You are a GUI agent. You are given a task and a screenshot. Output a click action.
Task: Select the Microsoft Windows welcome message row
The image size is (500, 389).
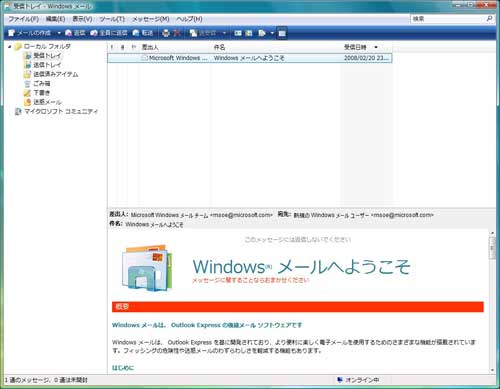[250, 58]
